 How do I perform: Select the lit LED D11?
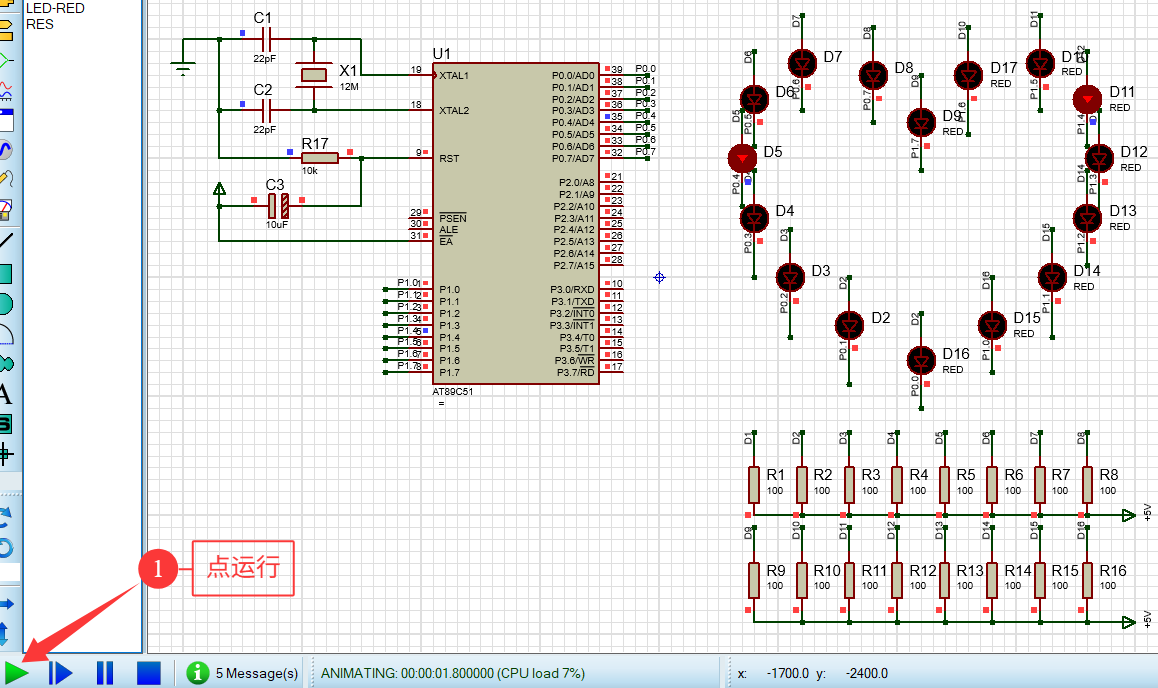point(1087,98)
